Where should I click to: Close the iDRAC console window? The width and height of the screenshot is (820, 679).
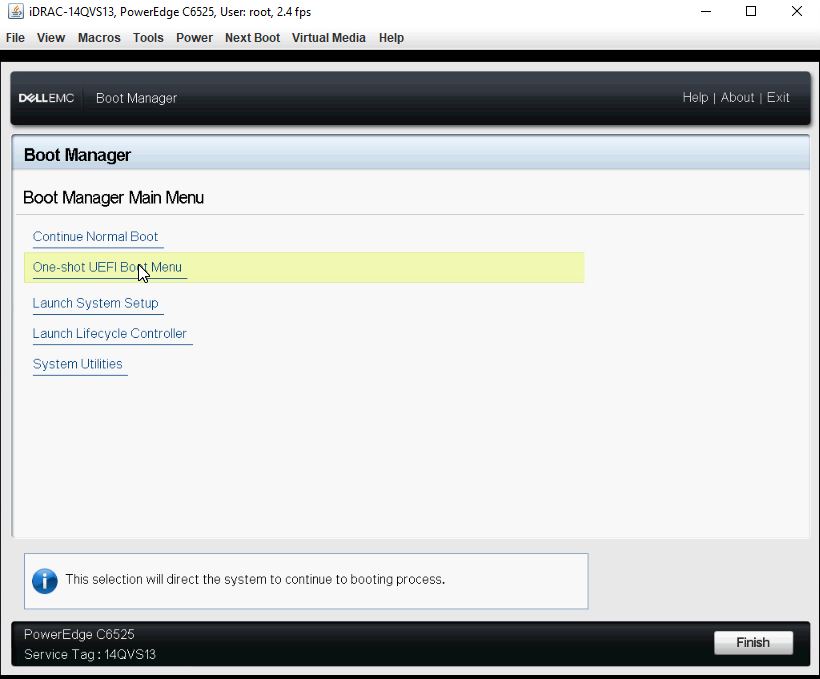pos(796,12)
